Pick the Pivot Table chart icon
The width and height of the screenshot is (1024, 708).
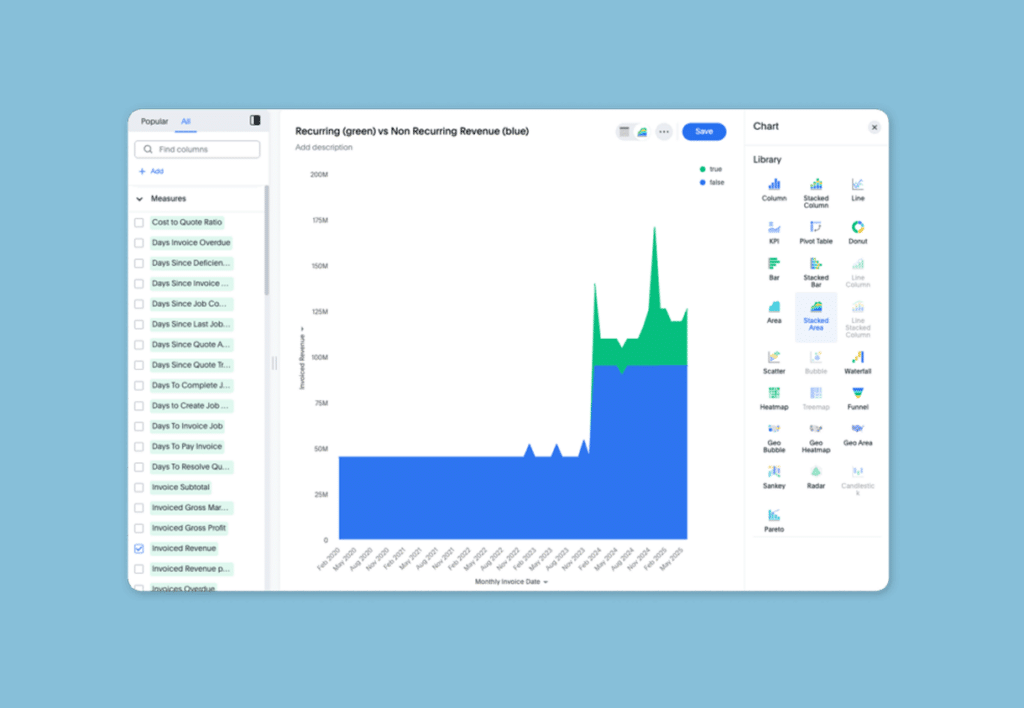click(816, 228)
